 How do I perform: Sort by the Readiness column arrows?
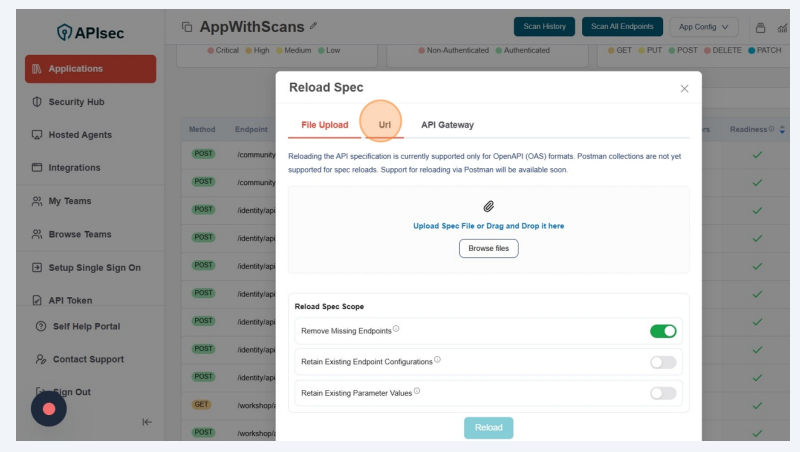point(782,130)
